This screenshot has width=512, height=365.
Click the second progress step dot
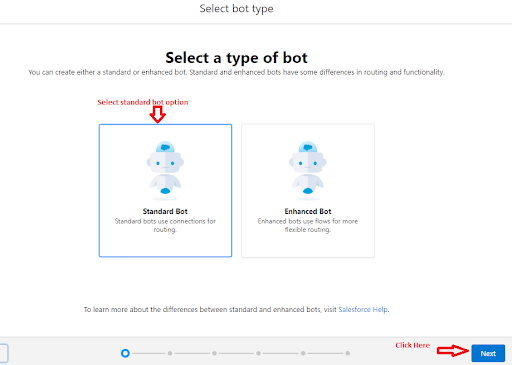[170, 353]
